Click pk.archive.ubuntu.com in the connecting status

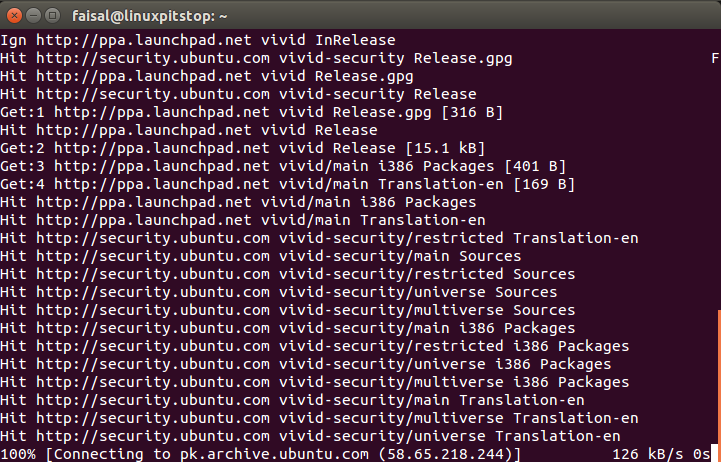(x=274, y=454)
